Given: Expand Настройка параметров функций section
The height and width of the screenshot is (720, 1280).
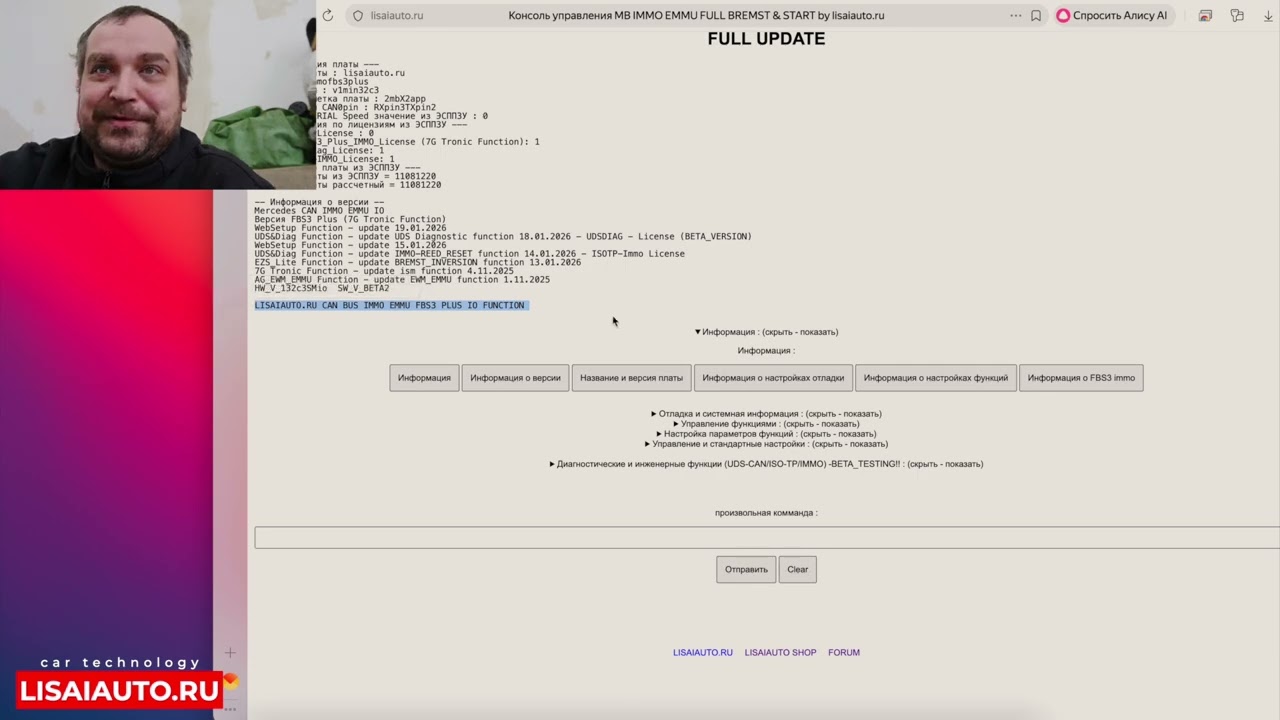Looking at the screenshot, I should tap(766, 434).
